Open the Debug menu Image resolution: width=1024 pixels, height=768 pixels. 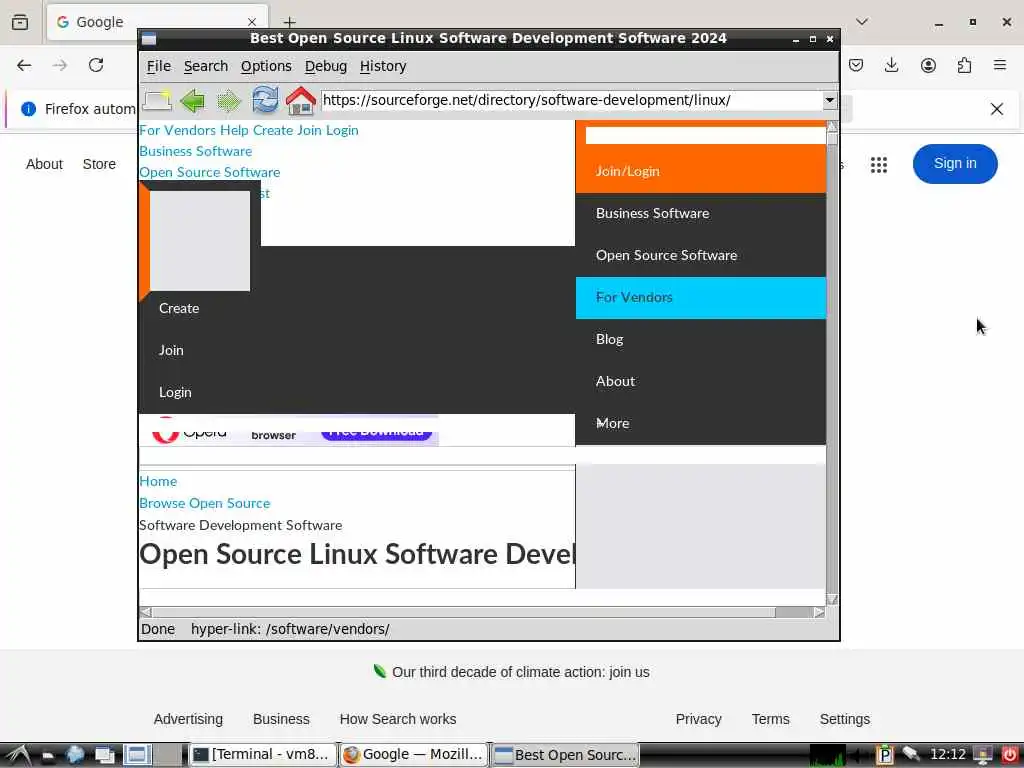(326, 66)
